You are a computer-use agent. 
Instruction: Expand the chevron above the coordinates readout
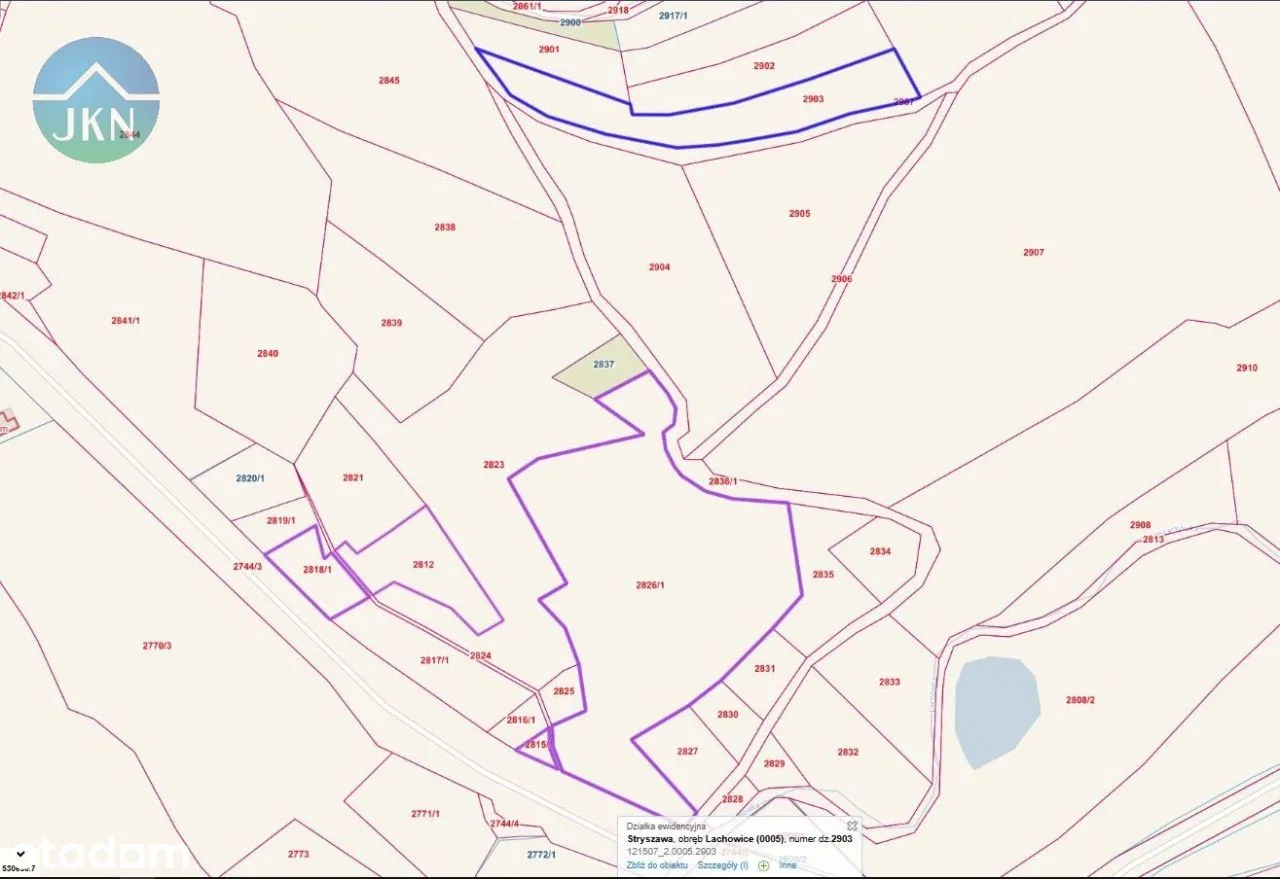pos(21,853)
